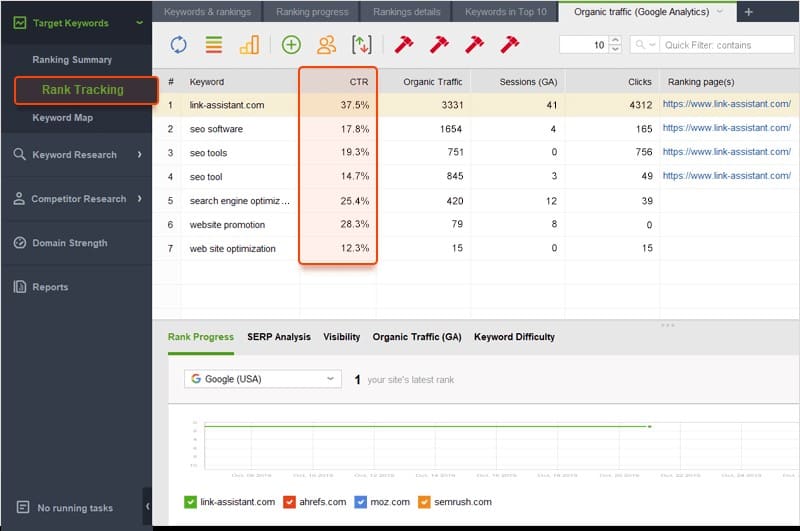The height and width of the screenshot is (531, 800).
Task: Open the Rank Progress bottom tab
Action: [201, 337]
